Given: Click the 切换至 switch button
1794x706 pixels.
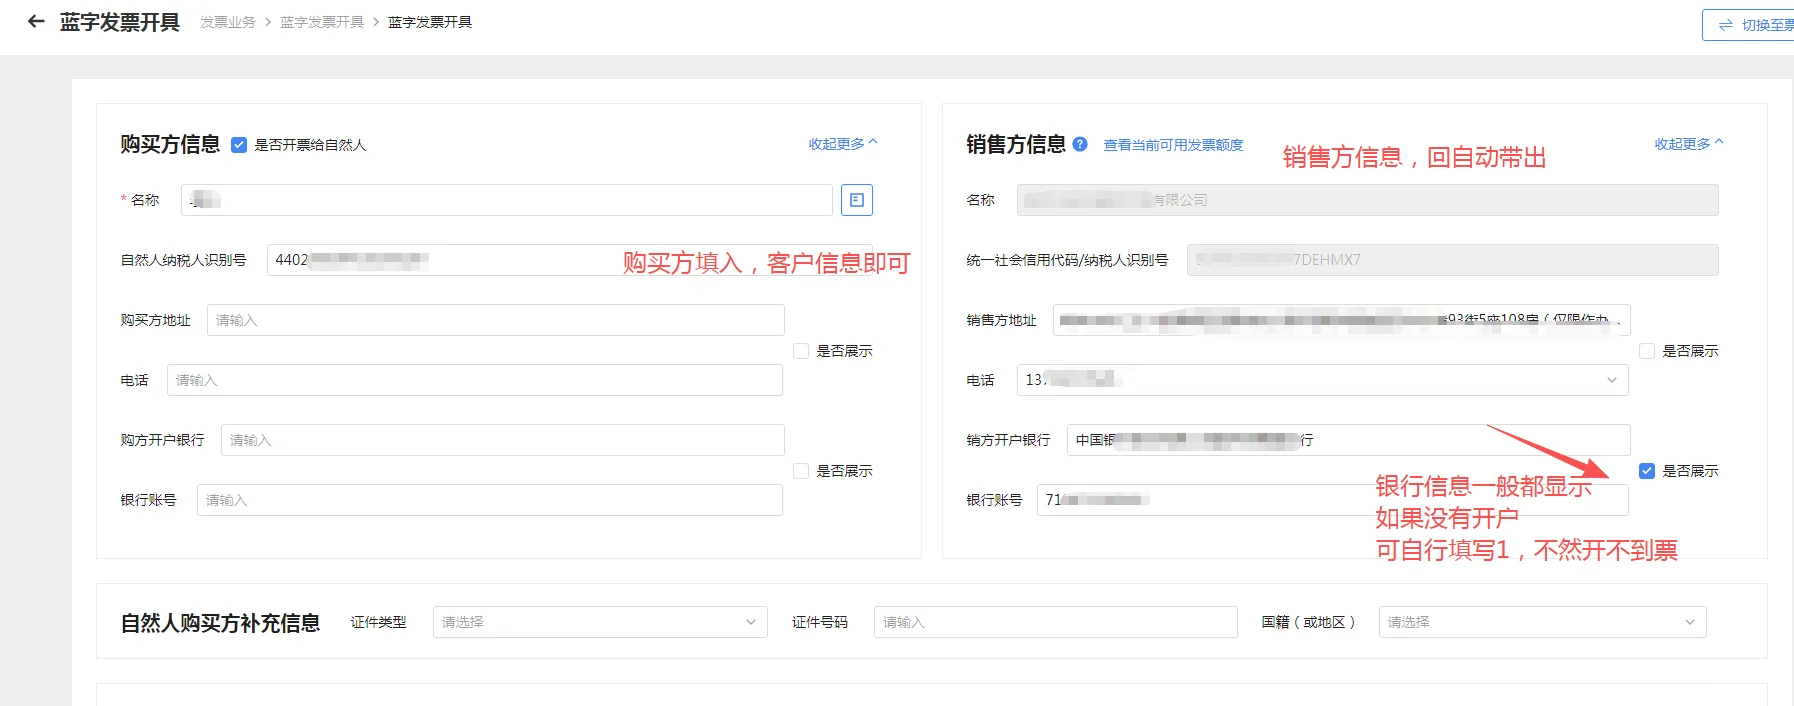Looking at the screenshot, I should [x=1750, y=25].
